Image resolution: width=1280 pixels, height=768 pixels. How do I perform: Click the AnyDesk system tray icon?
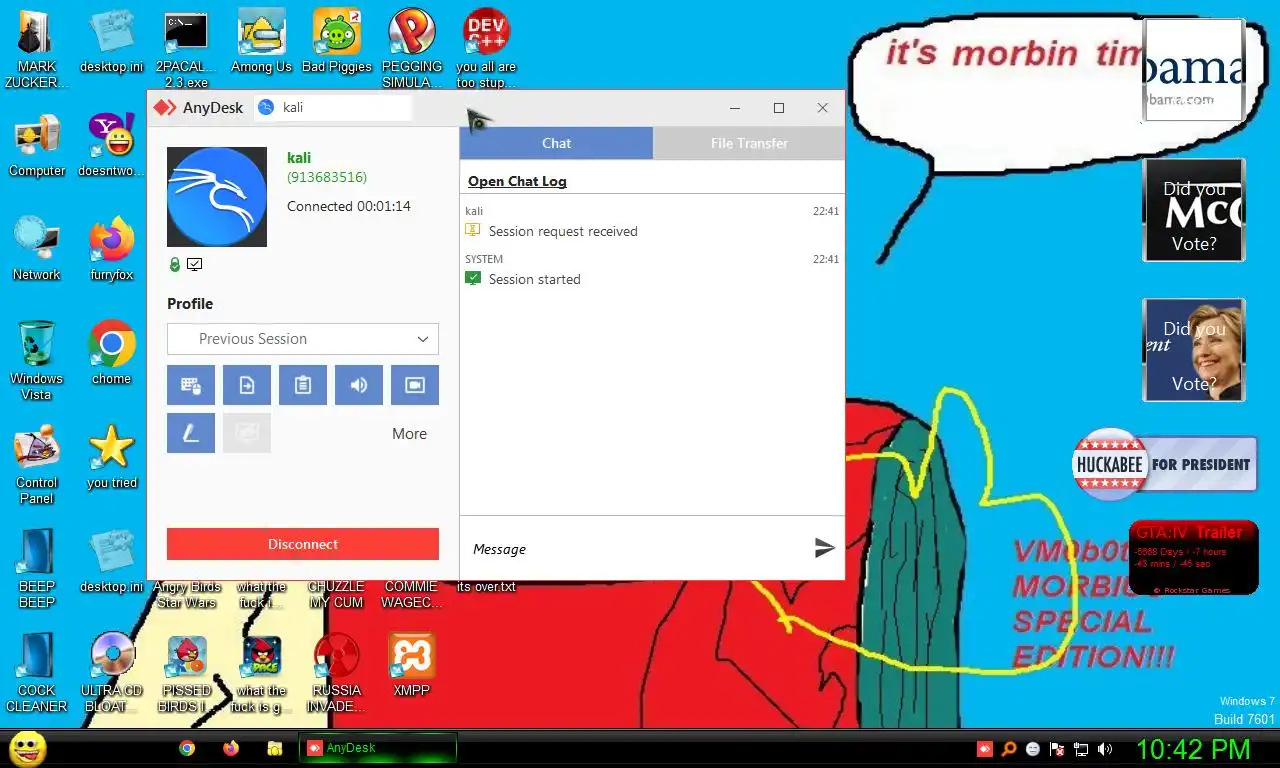pos(985,749)
